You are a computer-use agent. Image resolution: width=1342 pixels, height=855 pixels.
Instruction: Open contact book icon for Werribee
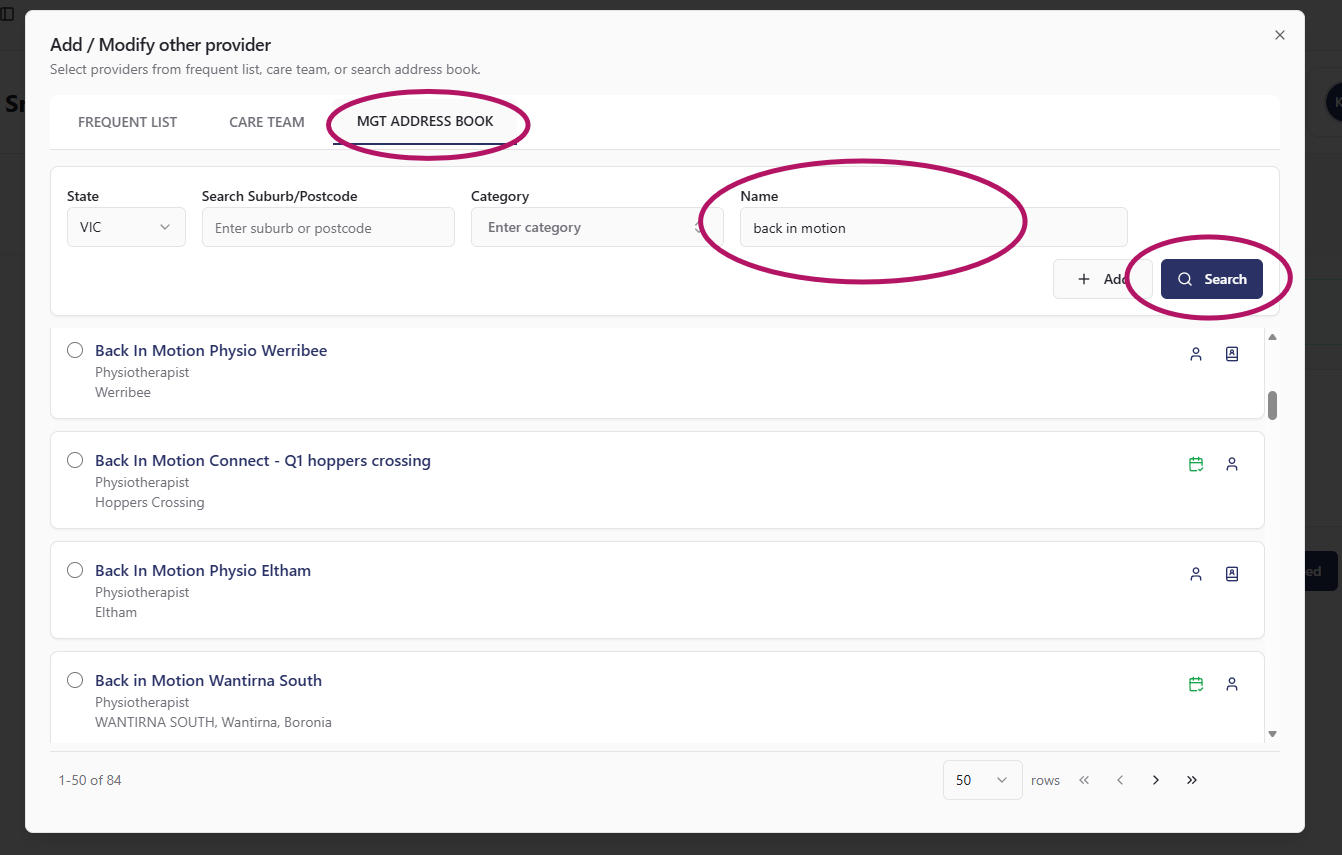click(x=1232, y=354)
